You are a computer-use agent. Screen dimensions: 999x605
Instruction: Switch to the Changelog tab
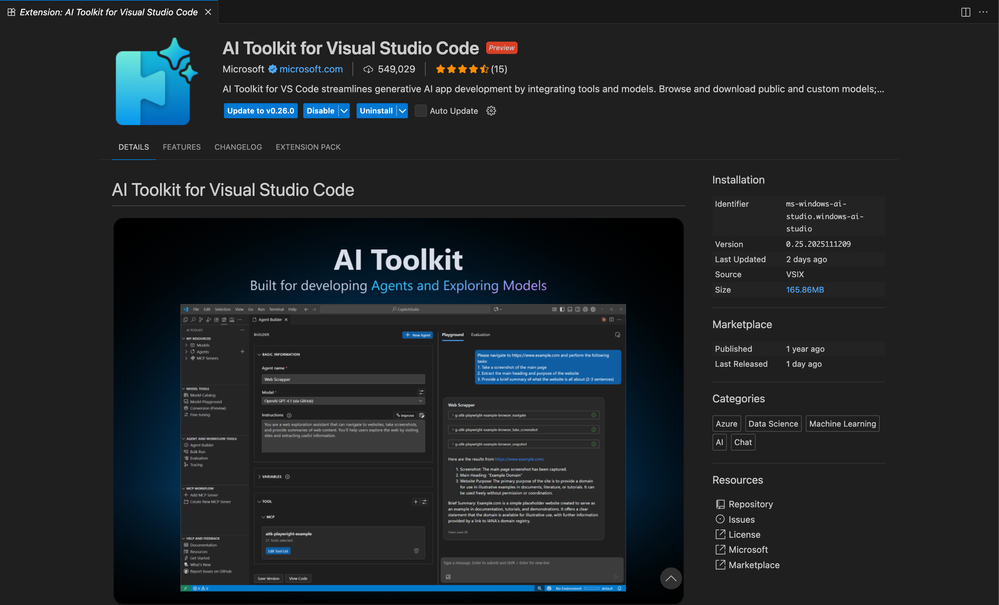[238, 147]
